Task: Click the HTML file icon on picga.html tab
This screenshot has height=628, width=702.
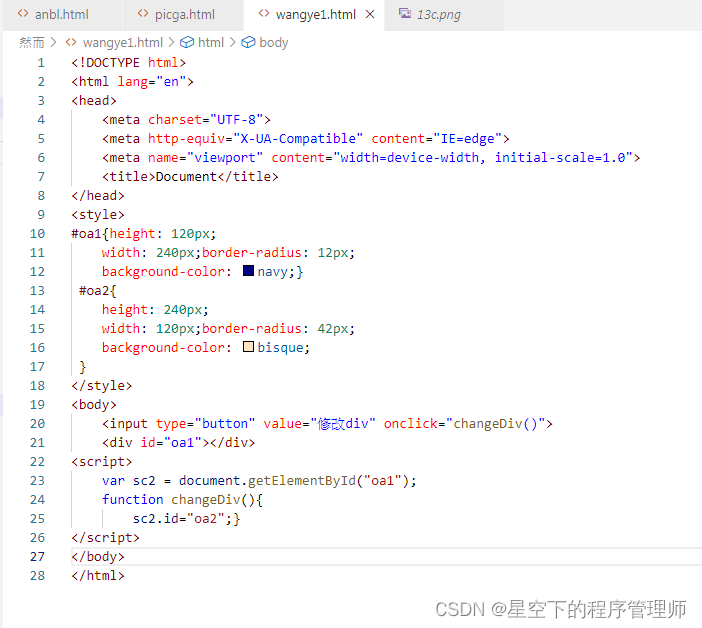Action: pyautogui.click(x=143, y=14)
